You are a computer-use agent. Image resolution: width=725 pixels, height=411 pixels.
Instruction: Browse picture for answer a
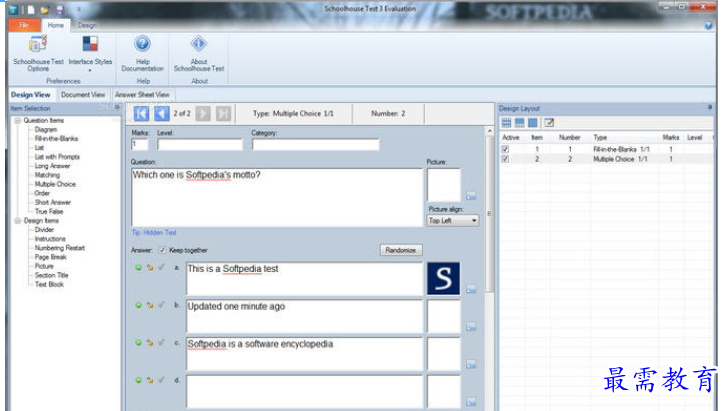pos(471,289)
